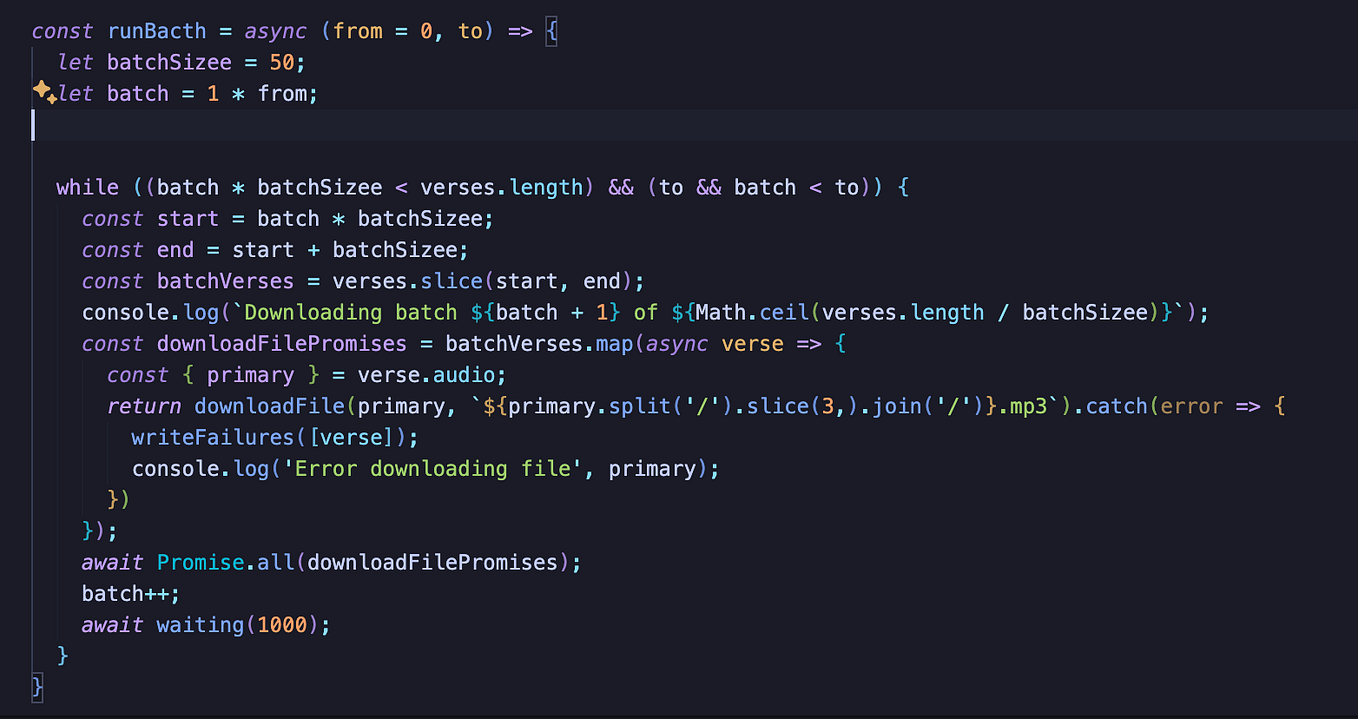Select the verse.audio property access
The image size is (1358, 719).
[x=428, y=374]
